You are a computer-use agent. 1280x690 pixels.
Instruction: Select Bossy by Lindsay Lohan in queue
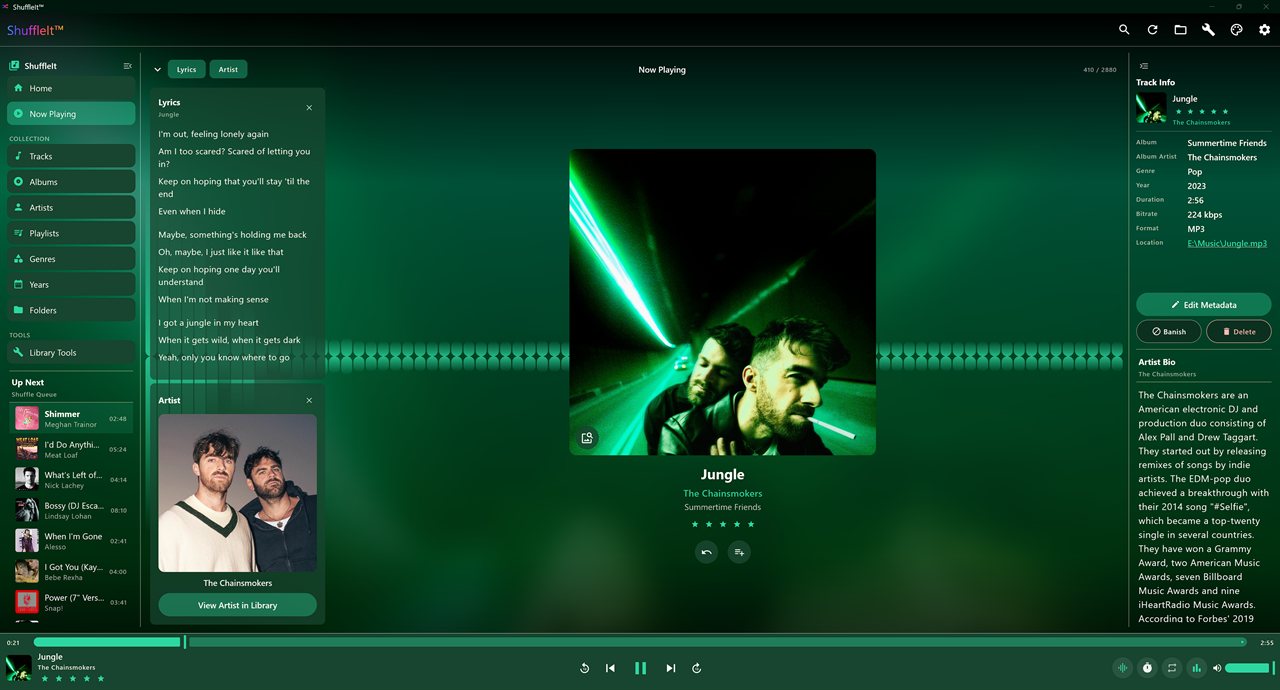point(71,511)
